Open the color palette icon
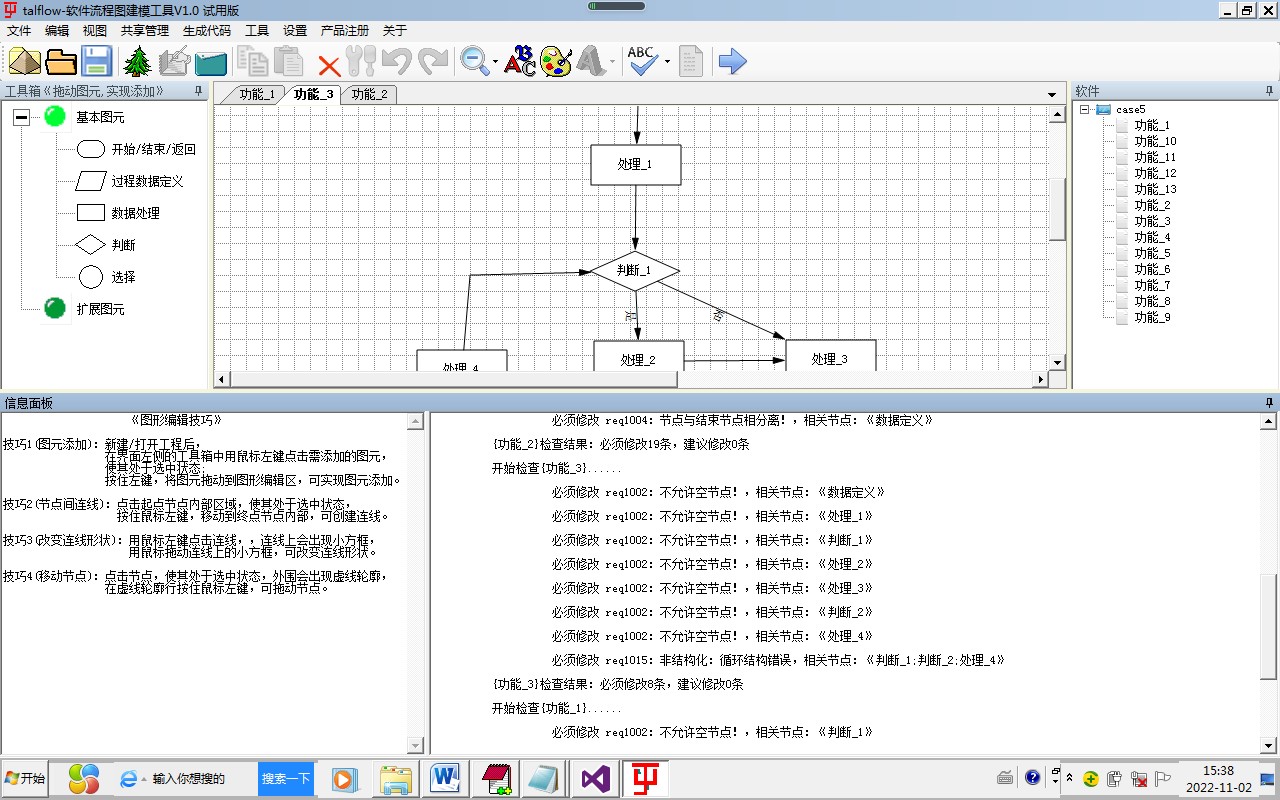The height and width of the screenshot is (800, 1280). (556, 62)
